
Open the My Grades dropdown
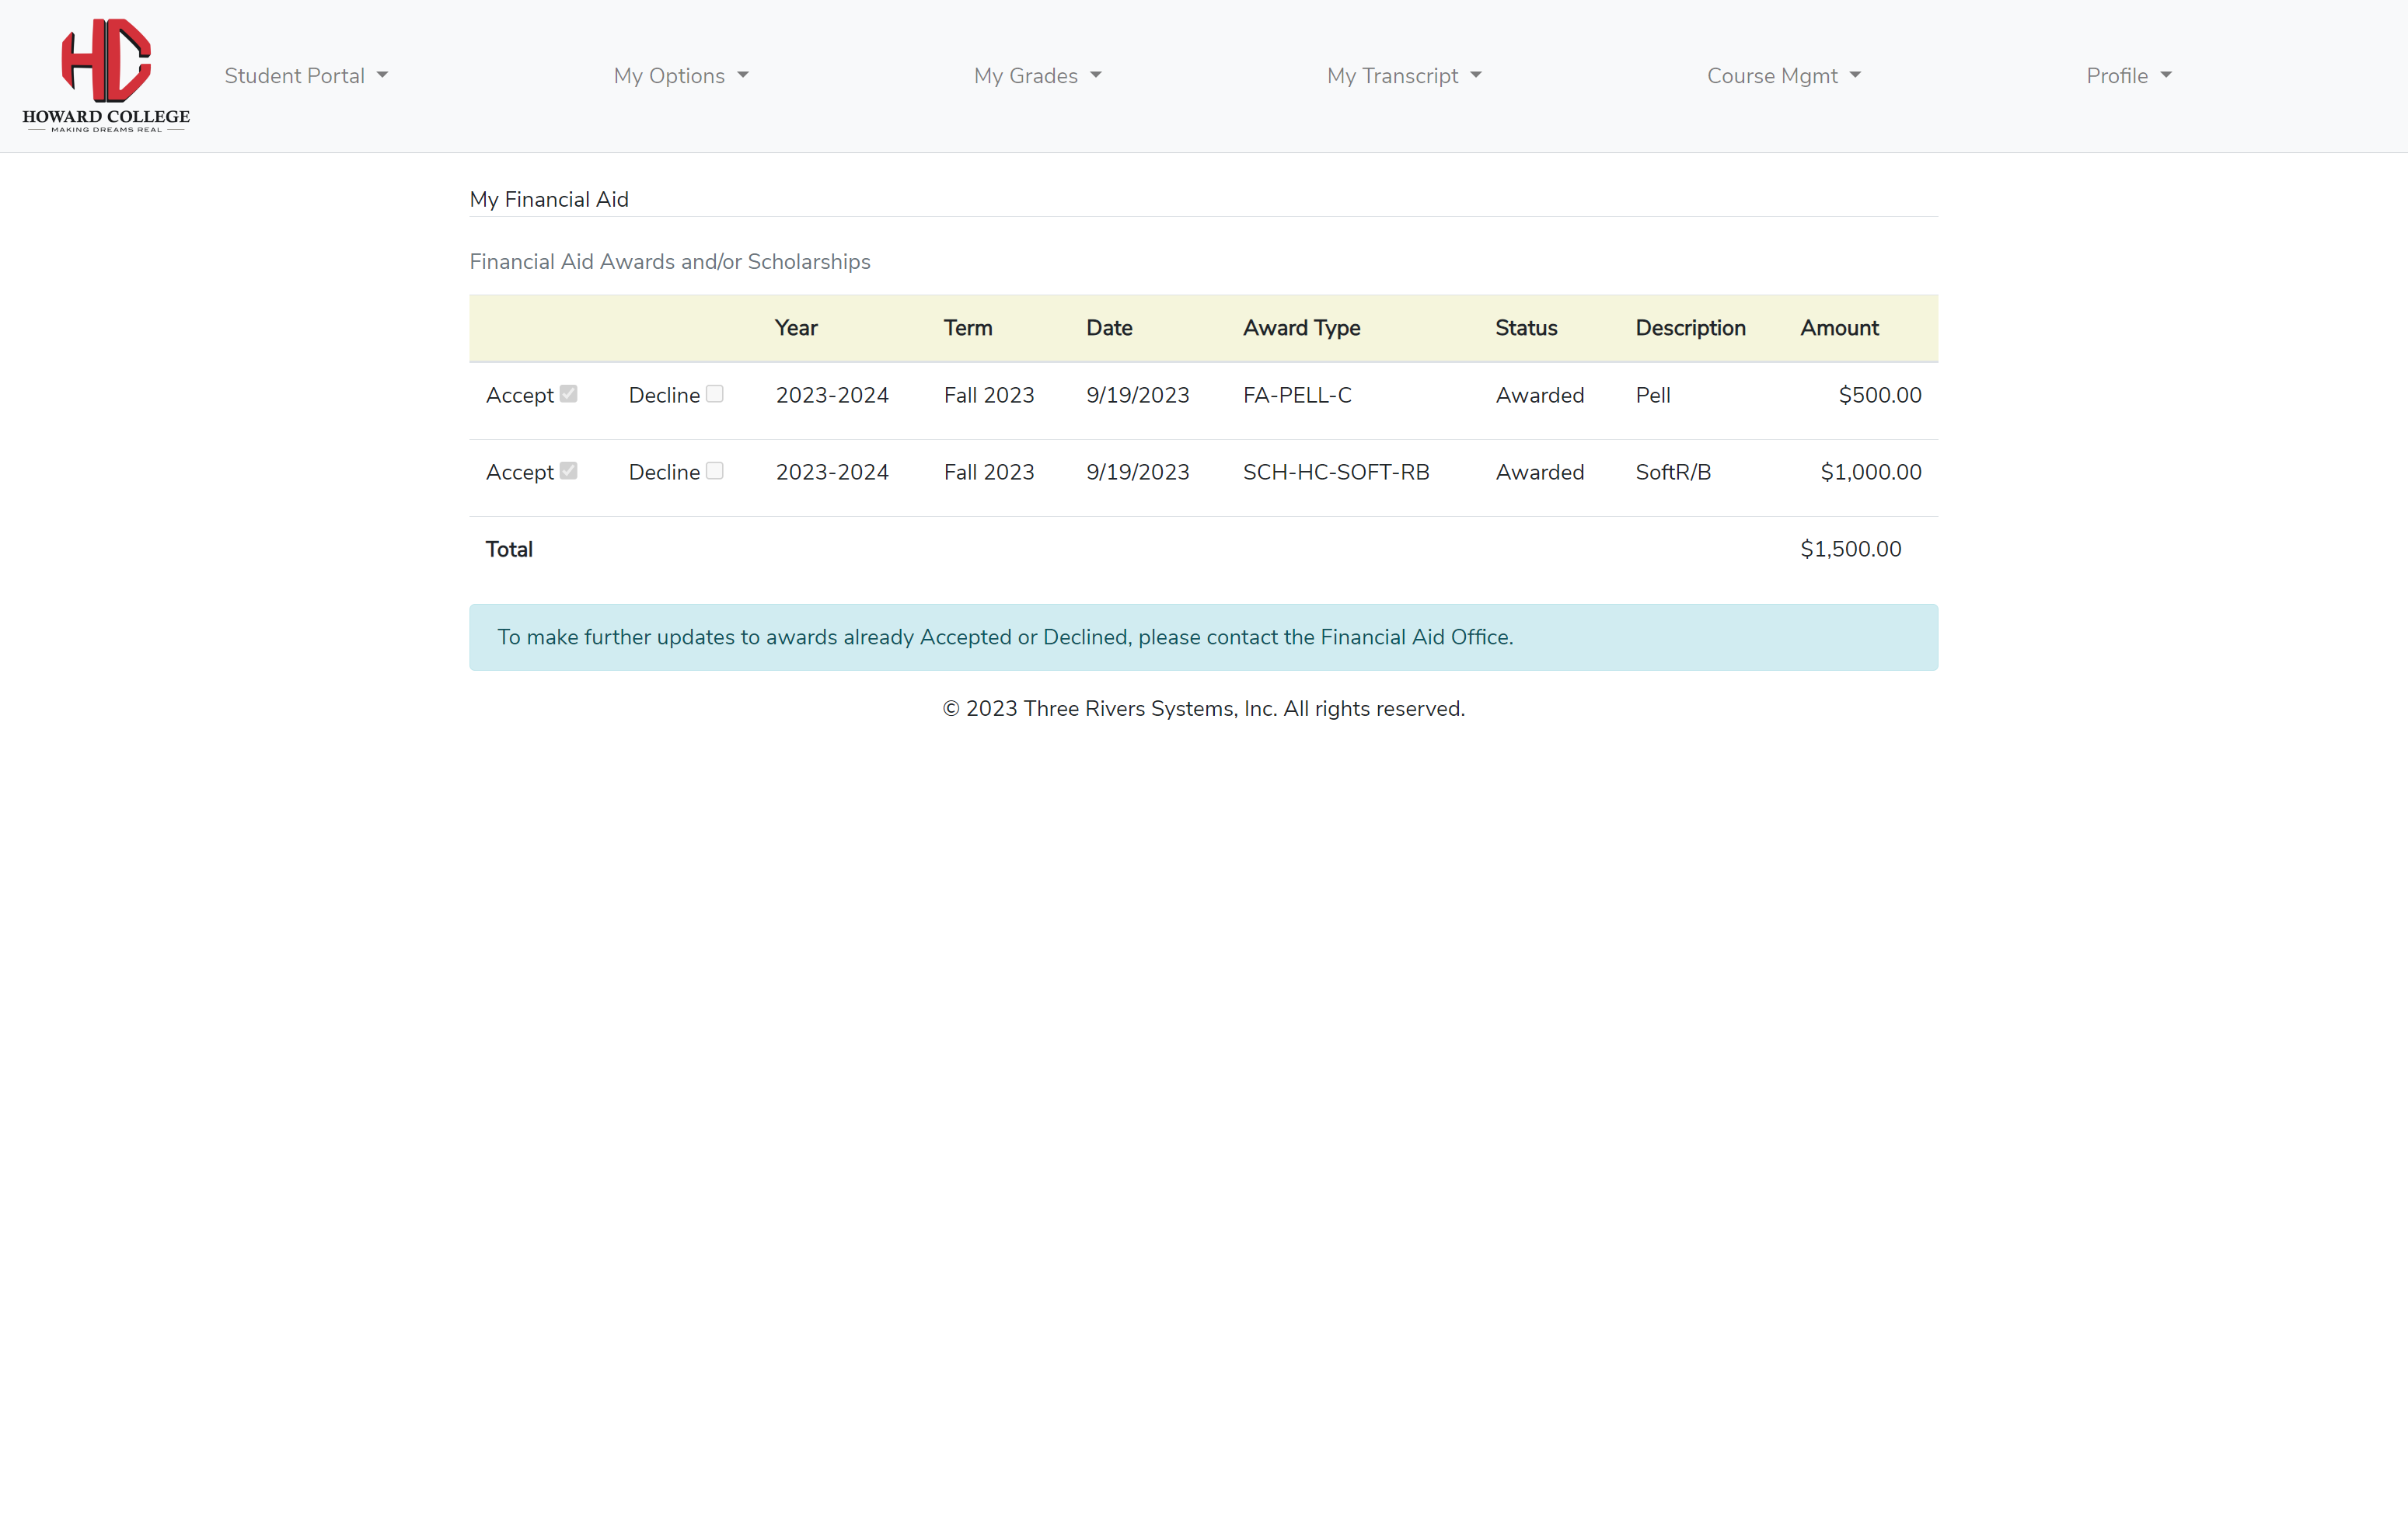[1037, 76]
